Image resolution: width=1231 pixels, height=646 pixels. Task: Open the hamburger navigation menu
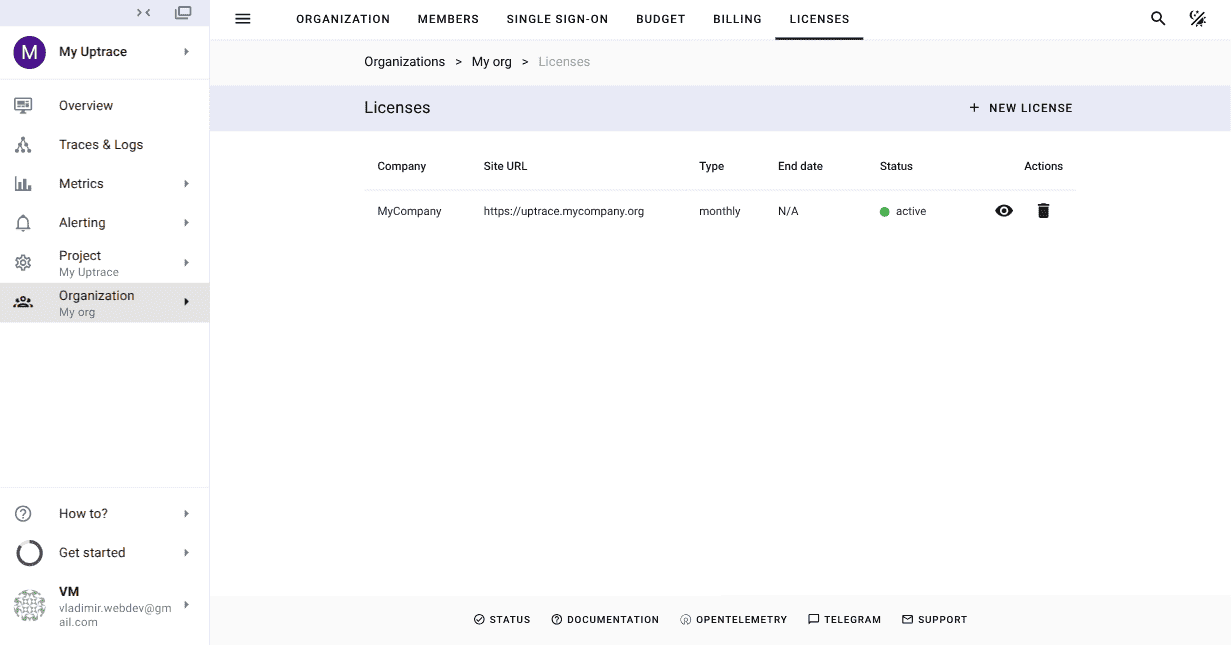(242, 19)
